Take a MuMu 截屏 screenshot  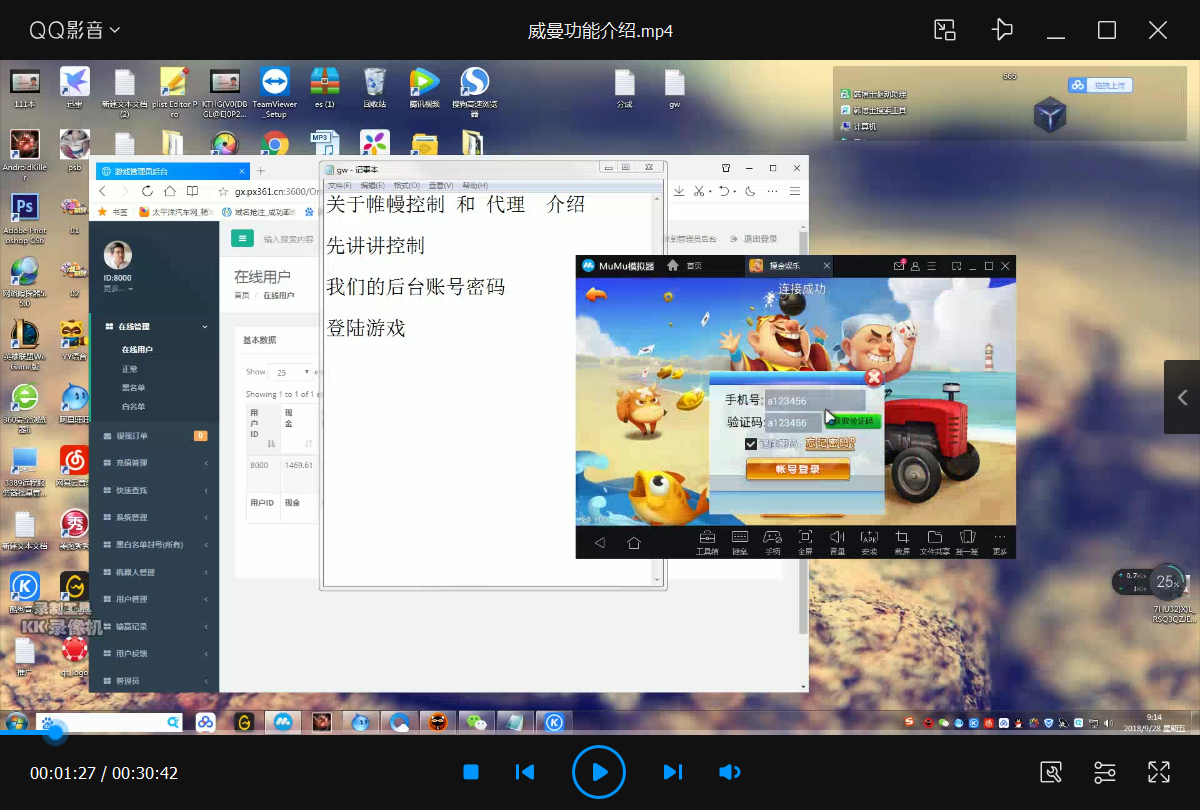point(902,541)
